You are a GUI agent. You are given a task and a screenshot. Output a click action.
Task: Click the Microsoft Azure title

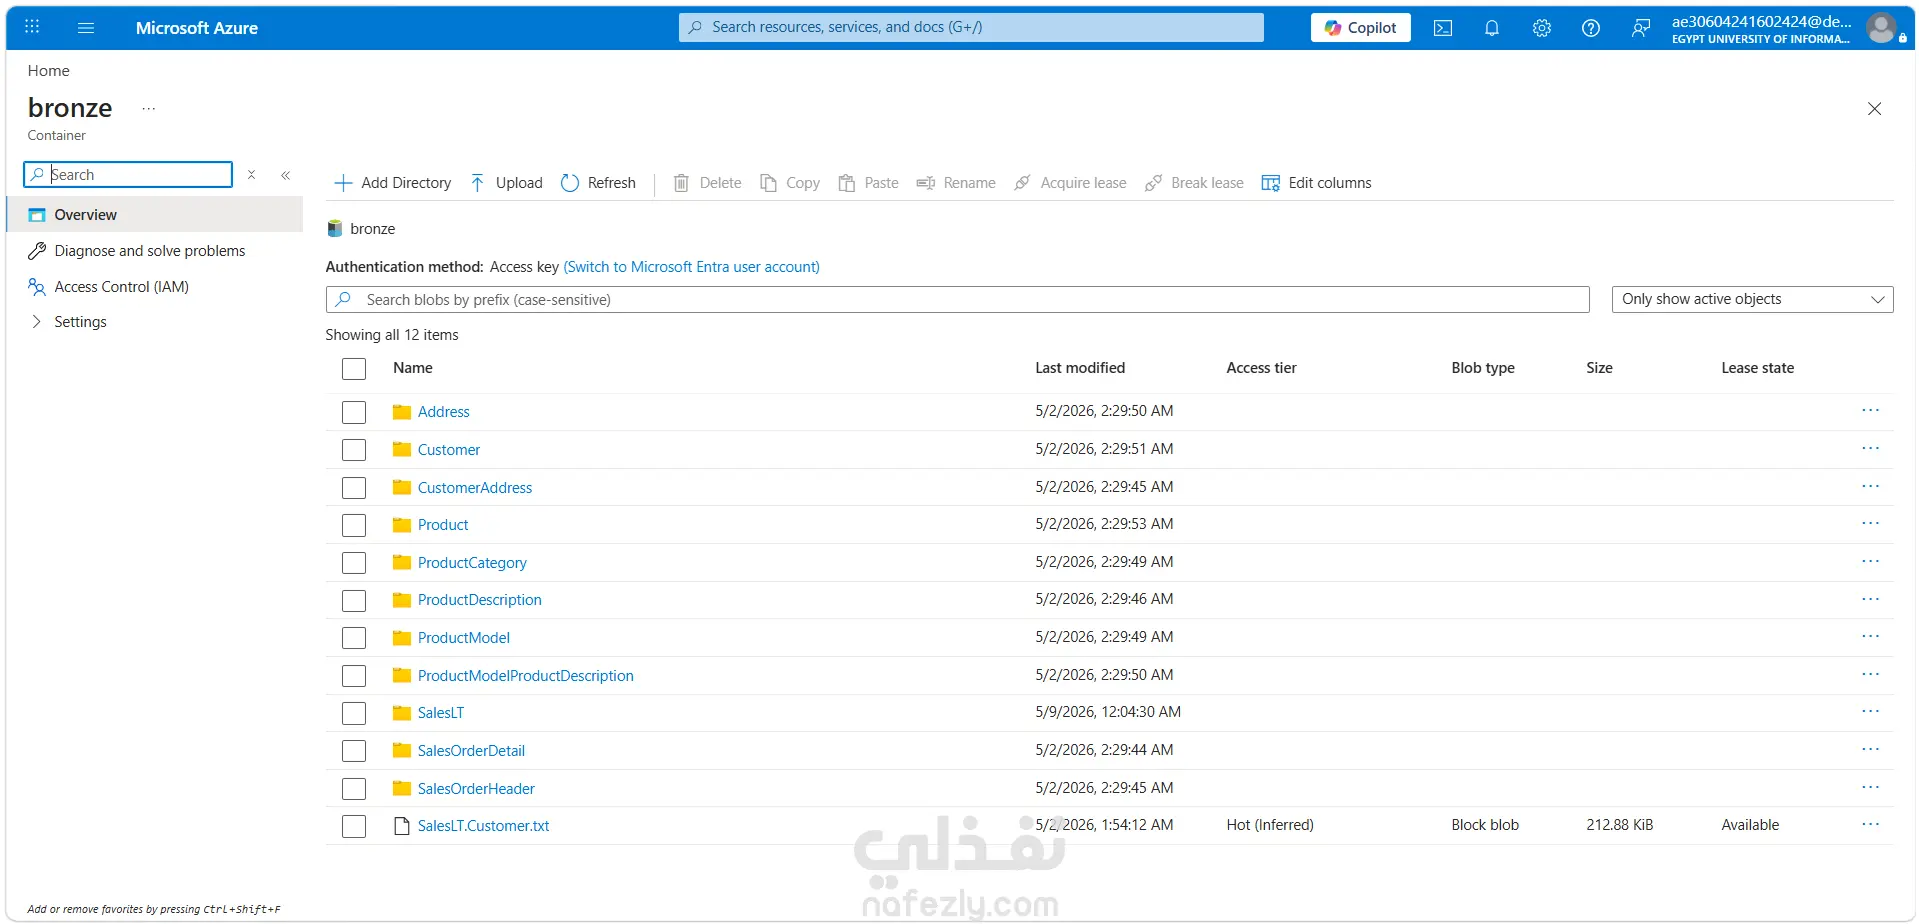click(197, 28)
